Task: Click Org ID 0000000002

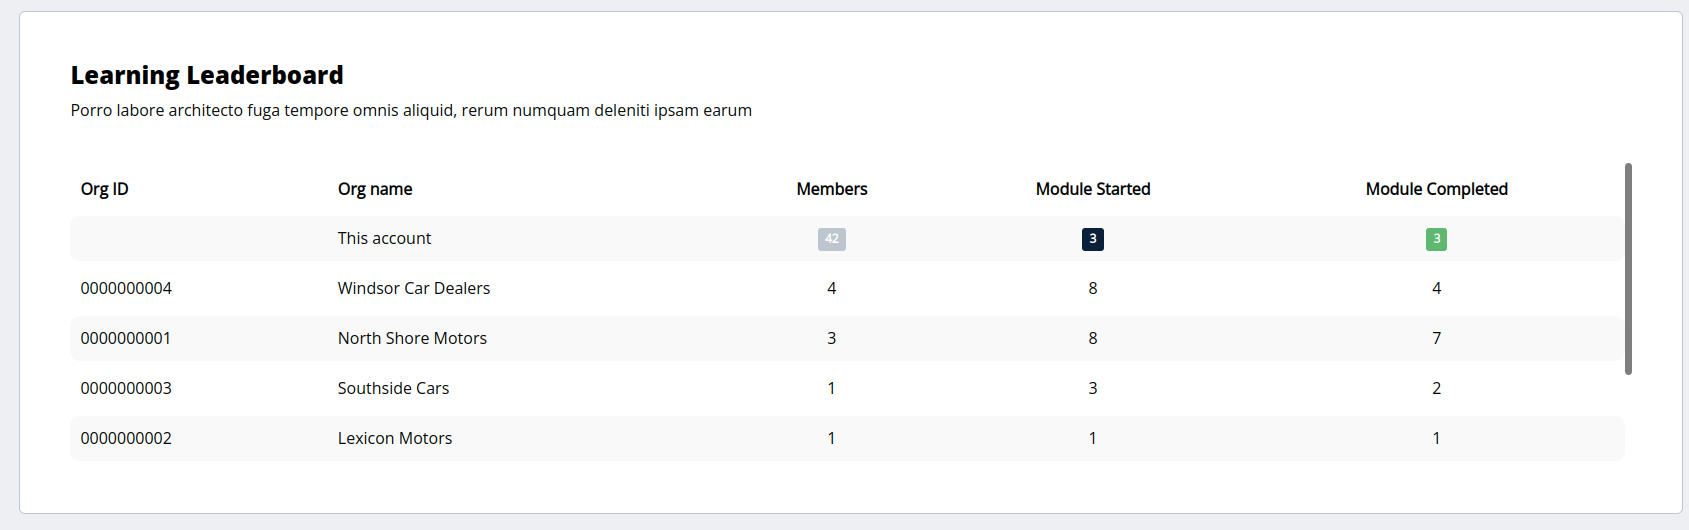Action: click(126, 438)
